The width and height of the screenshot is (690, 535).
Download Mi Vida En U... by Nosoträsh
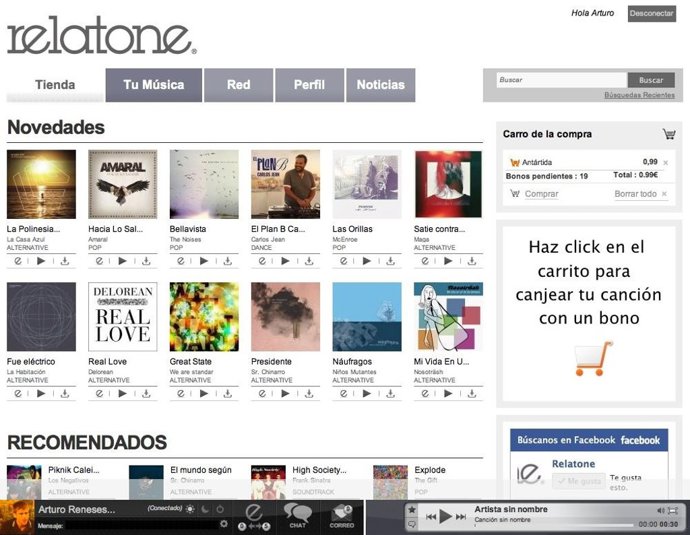click(x=472, y=393)
